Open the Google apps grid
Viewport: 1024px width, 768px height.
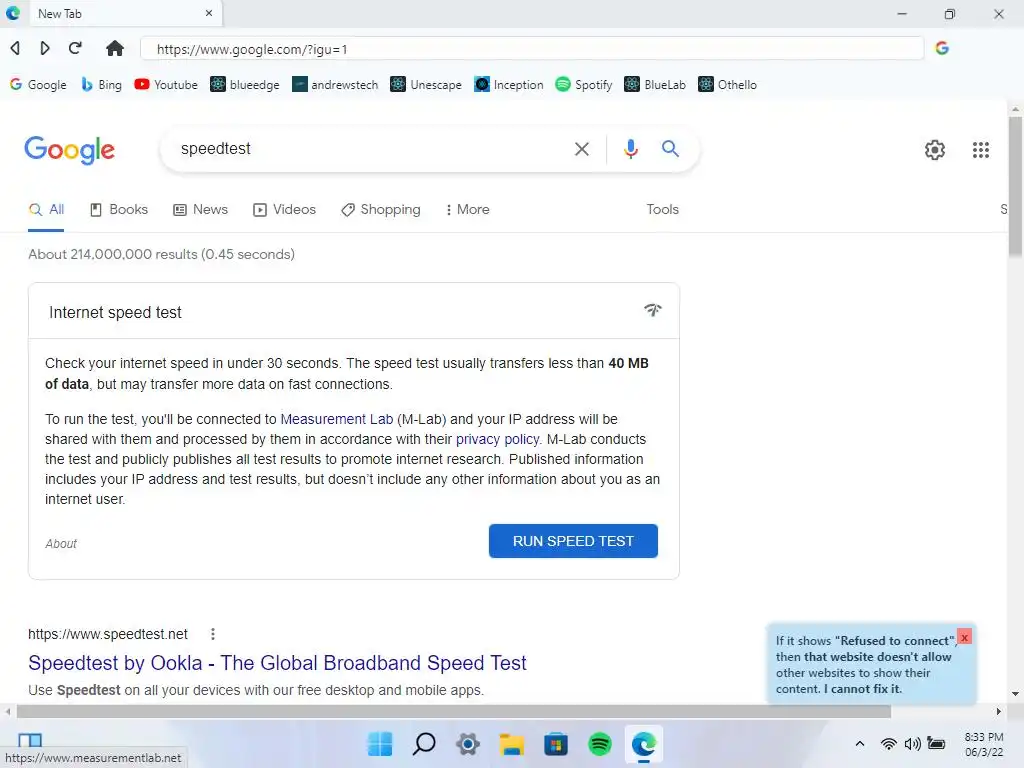(980, 150)
